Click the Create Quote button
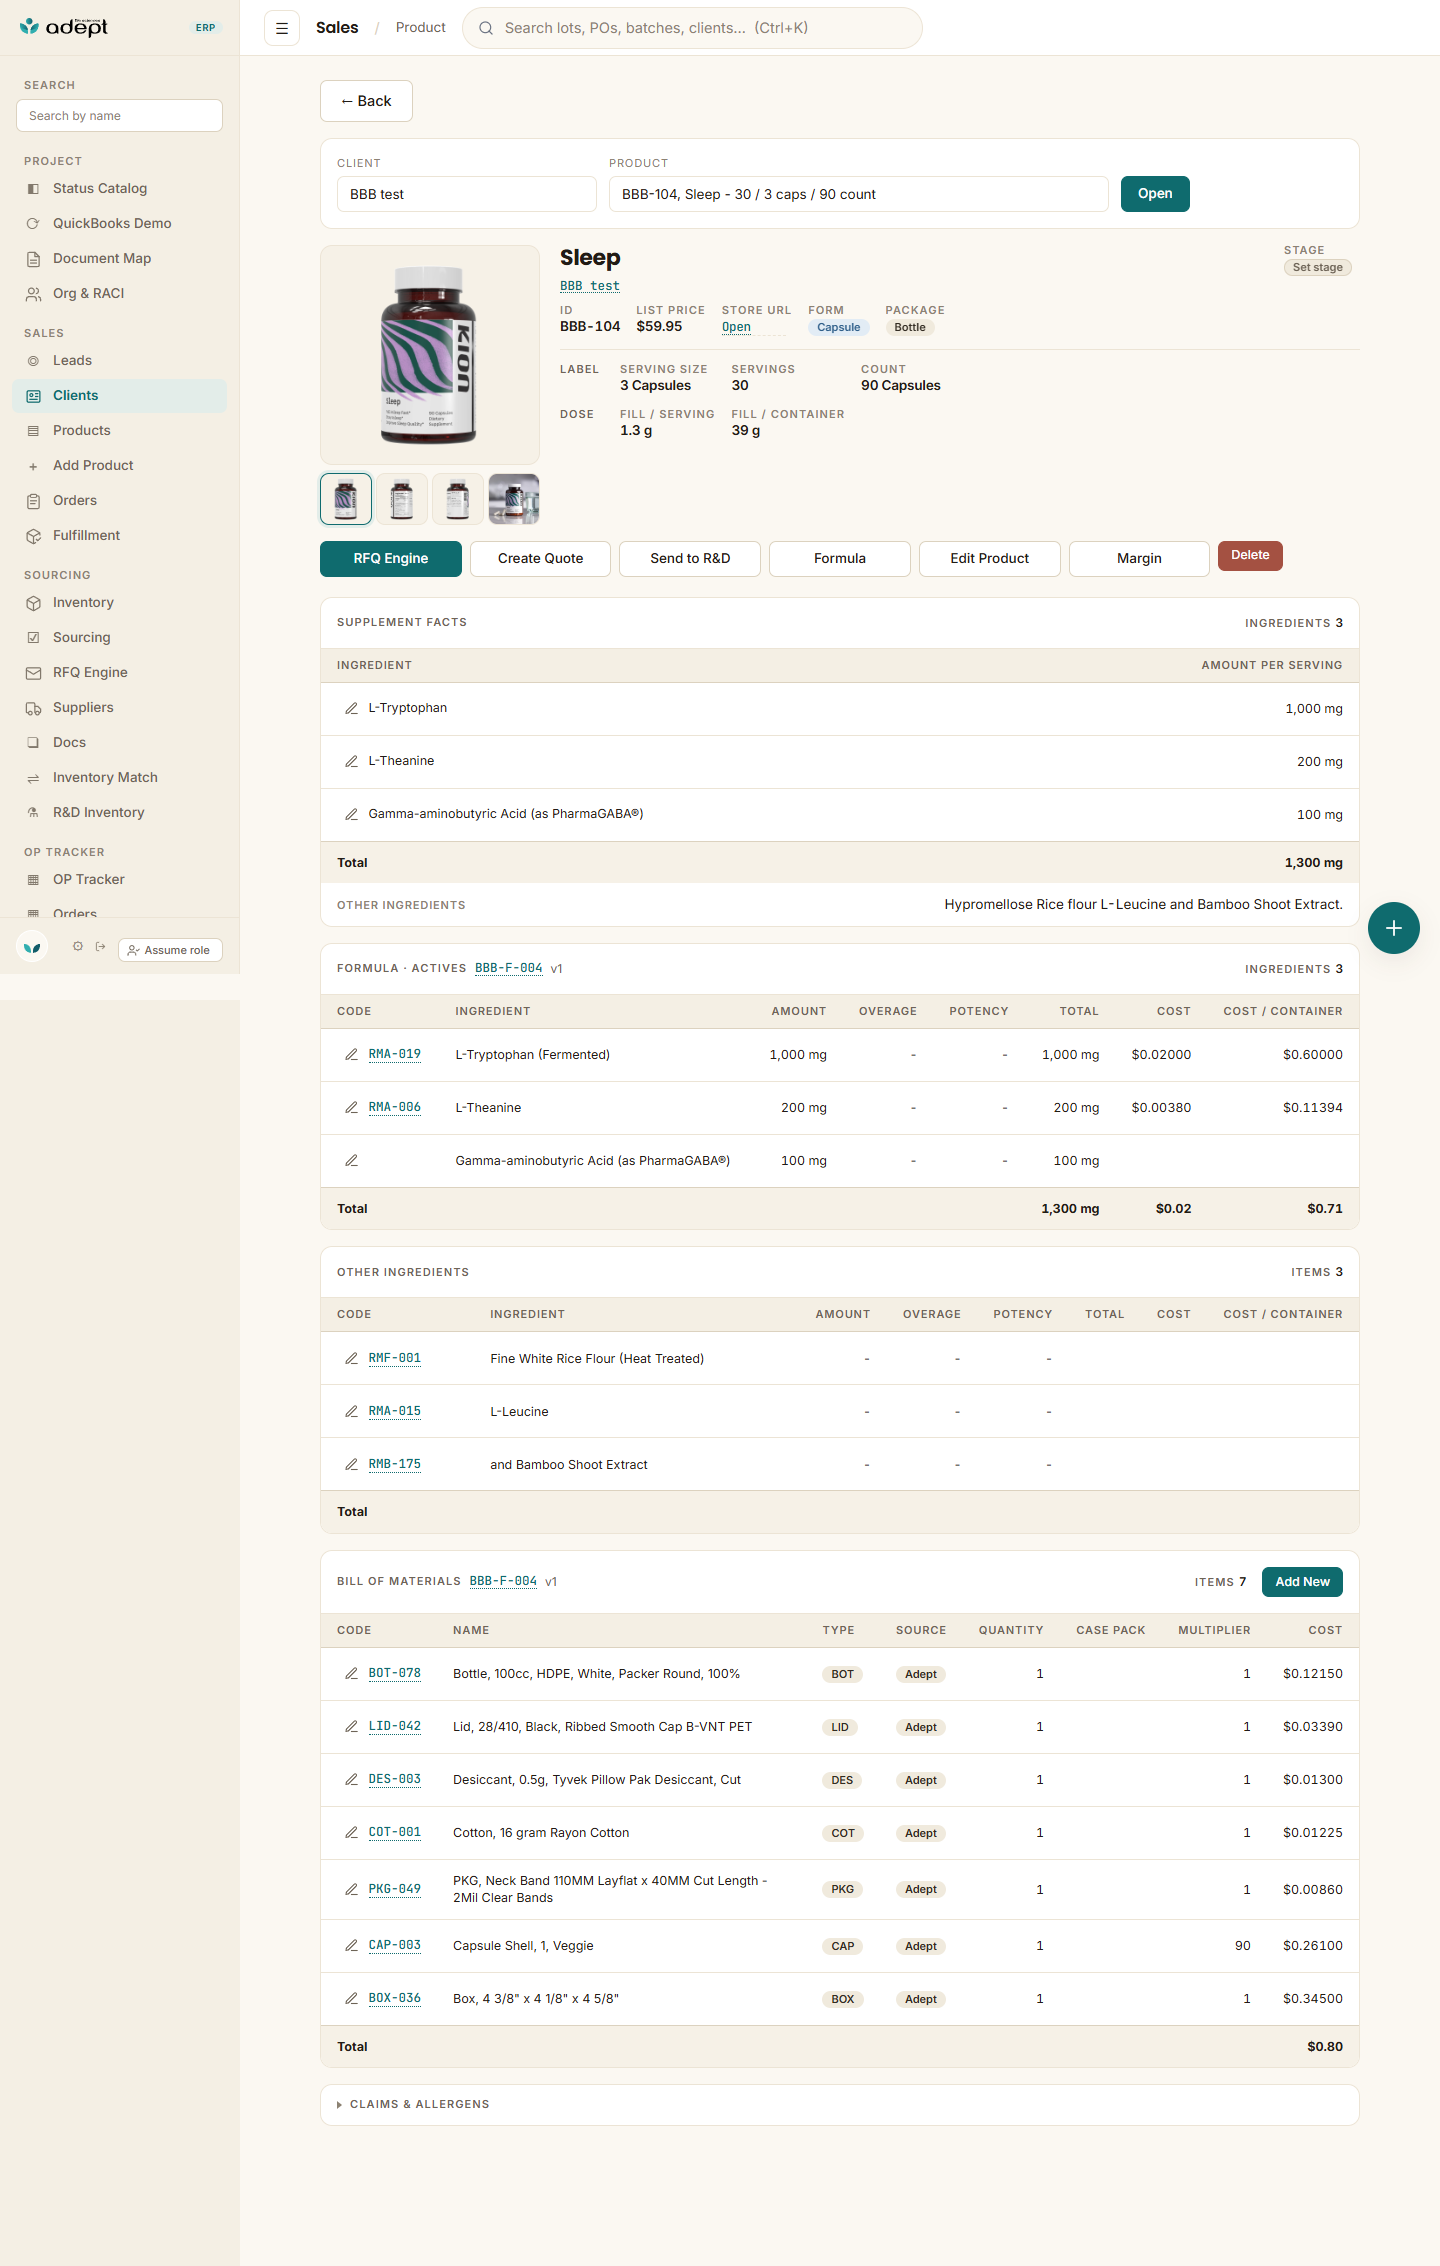Viewport: 1440px width, 2266px height. pos(540,559)
